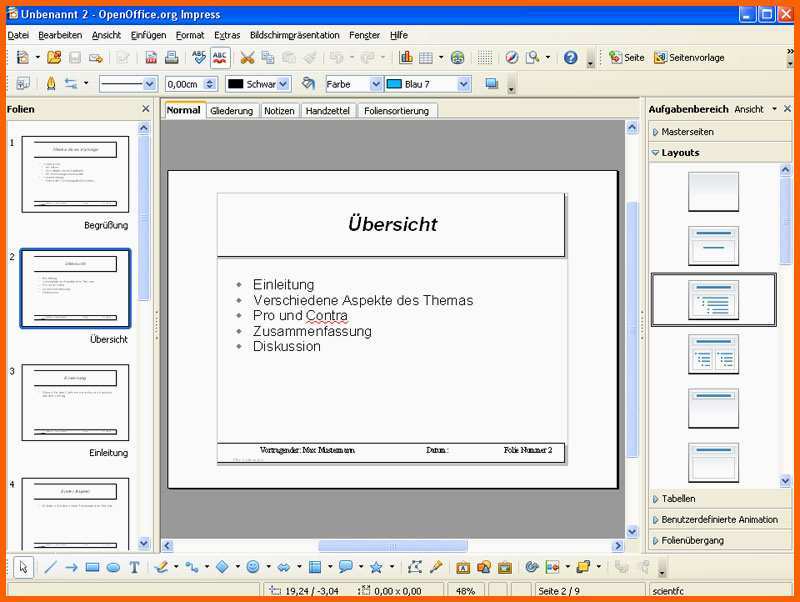Viewport: 800px width, 602px height.
Task: Click the Zoom magnifier icon
Action: point(533,58)
